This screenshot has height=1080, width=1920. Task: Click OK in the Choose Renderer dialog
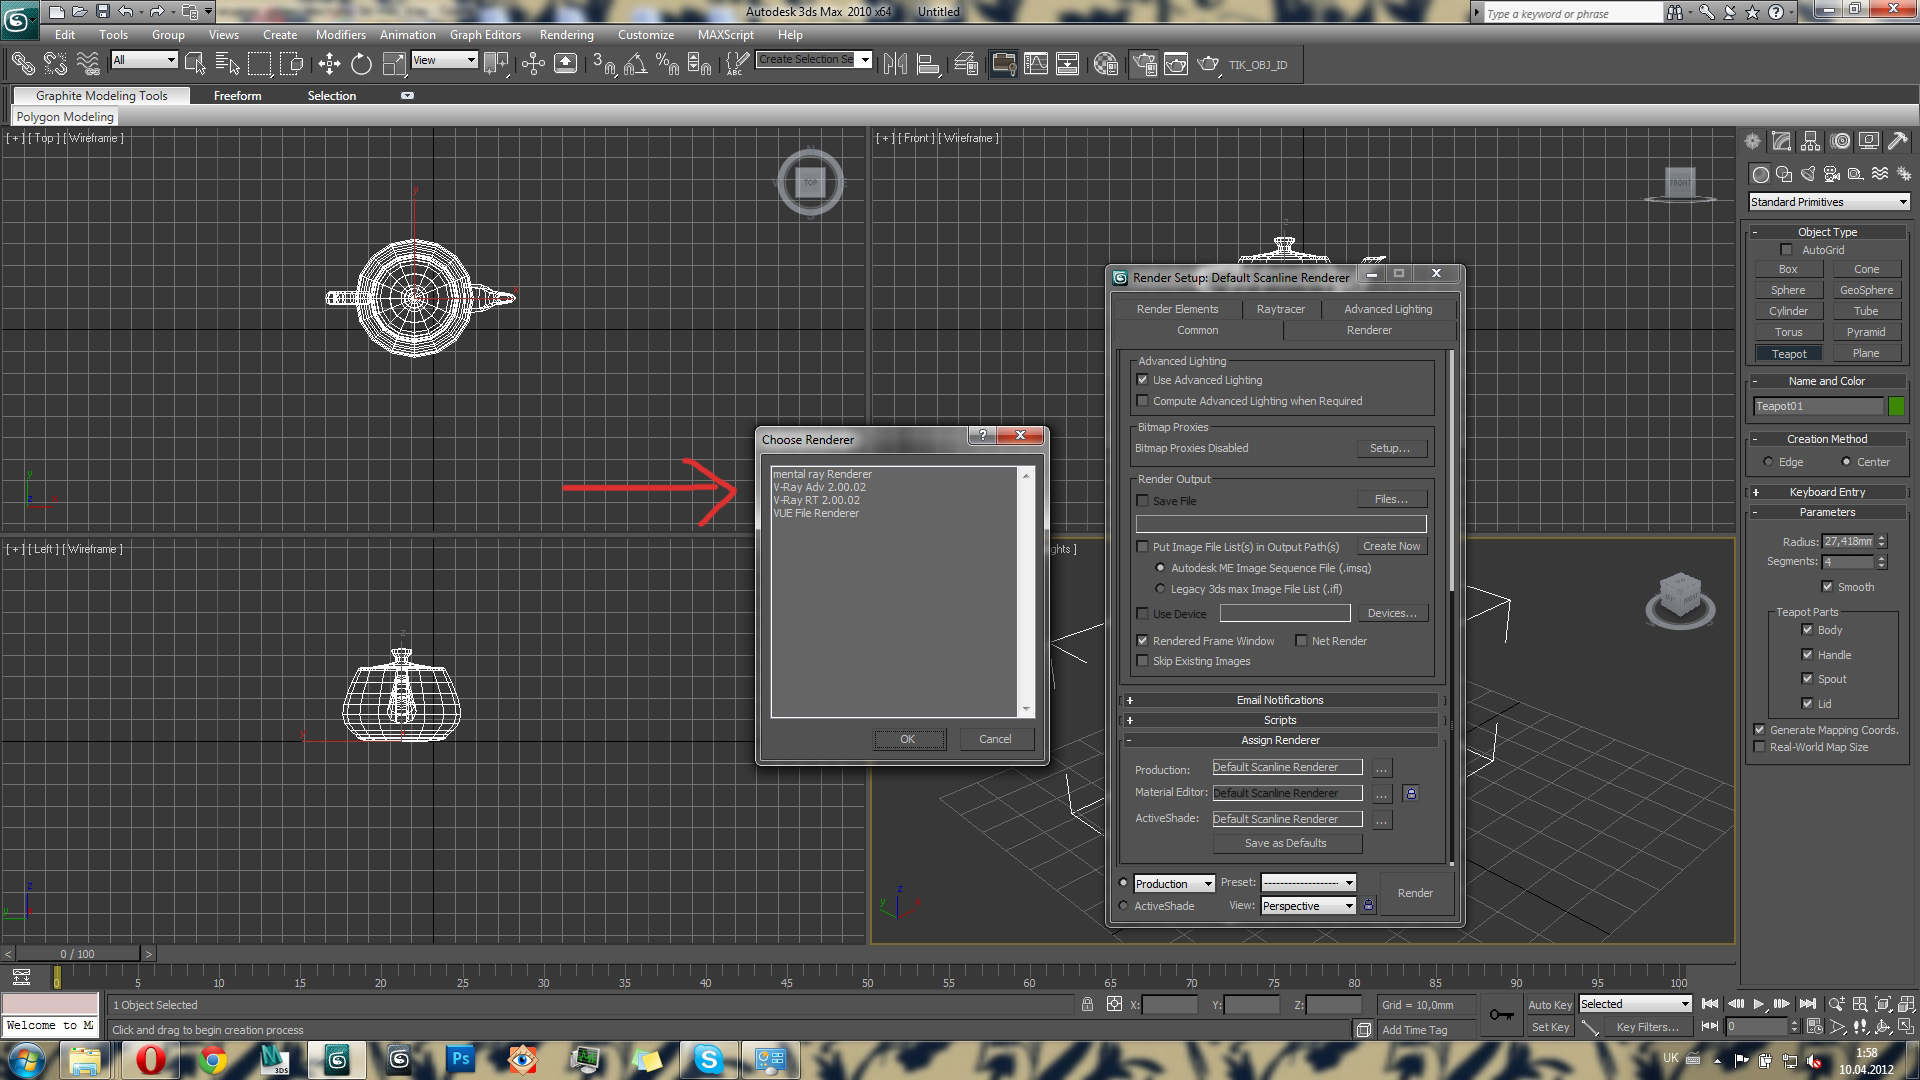coord(907,739)
